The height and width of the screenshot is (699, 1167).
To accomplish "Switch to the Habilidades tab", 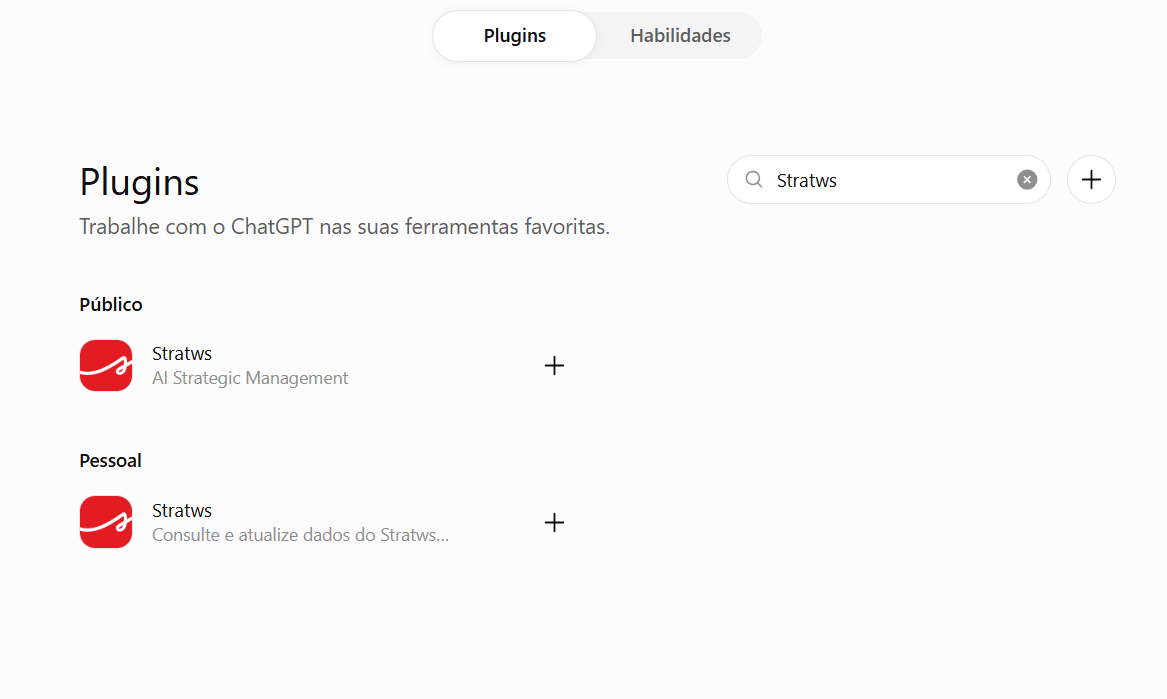I will pyautogui.click(x=680, y=36).
